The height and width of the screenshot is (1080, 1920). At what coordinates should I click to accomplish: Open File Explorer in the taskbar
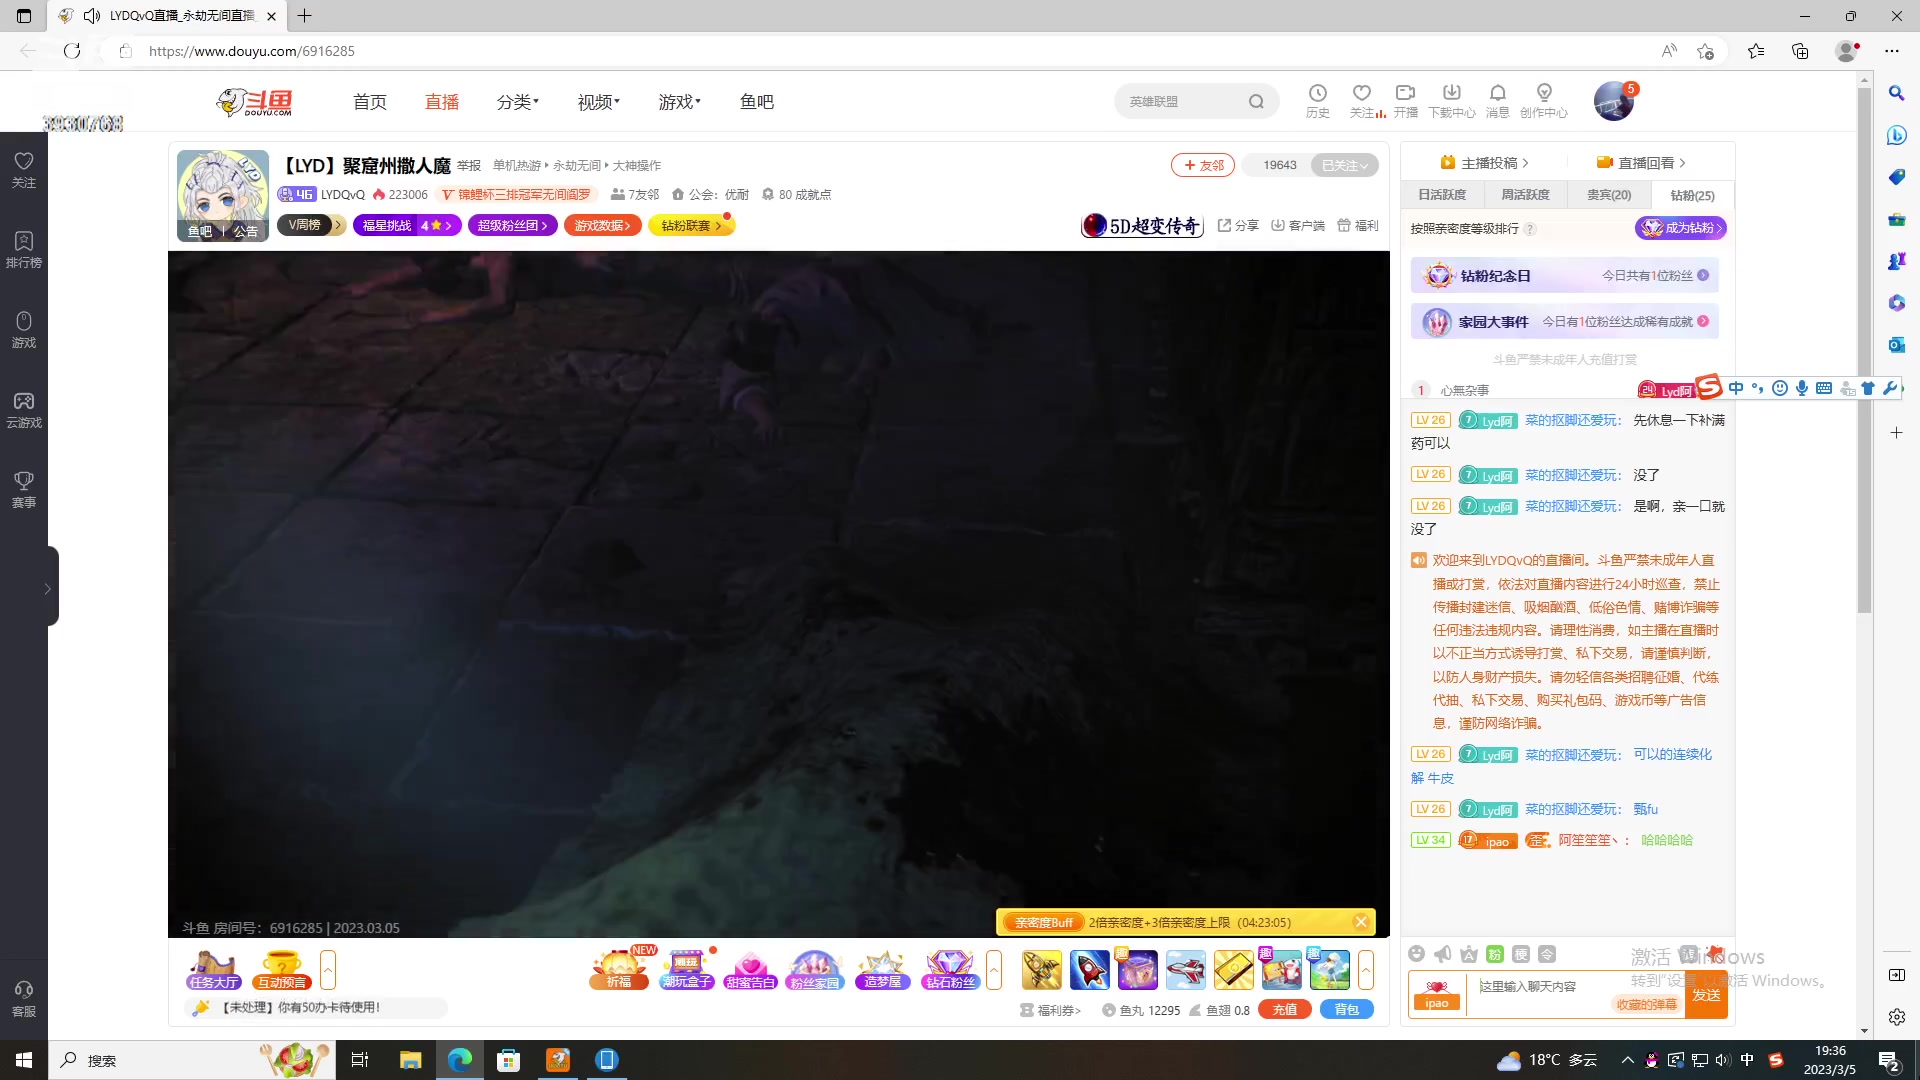tap(411, 1060)
